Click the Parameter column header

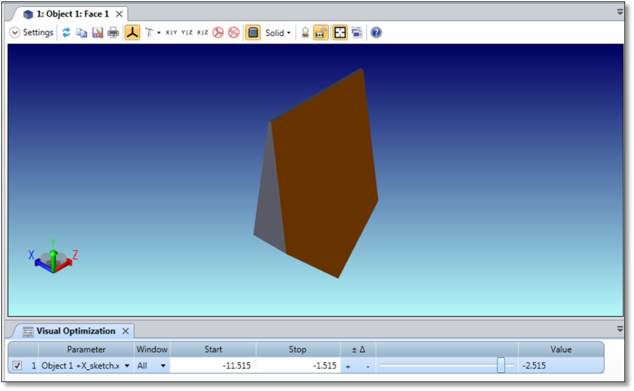pyautogui.click(x=86, y=349)
